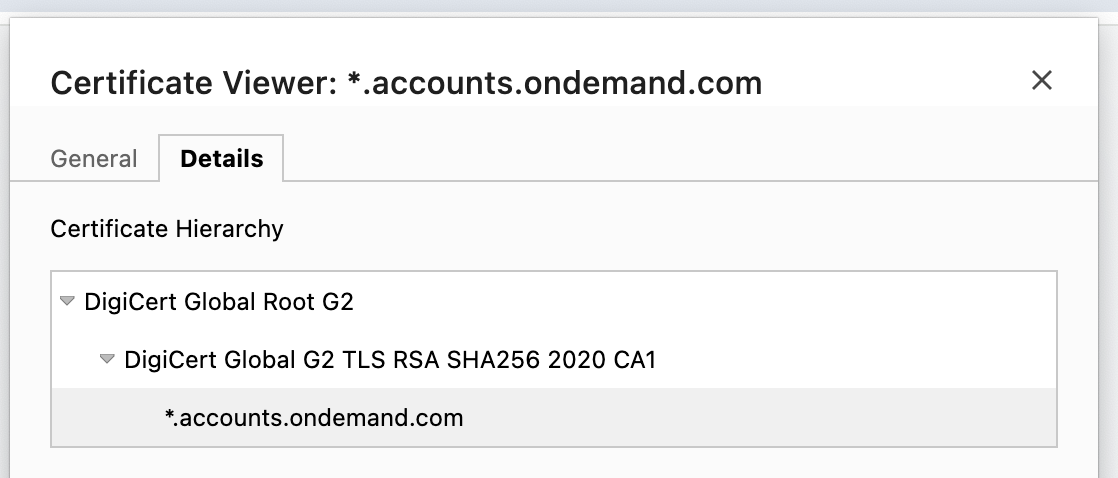This screenshot has width=1118, height=478.
Task: Select DigiCert Global Root G2 certificate
Action: pos(219,301)
